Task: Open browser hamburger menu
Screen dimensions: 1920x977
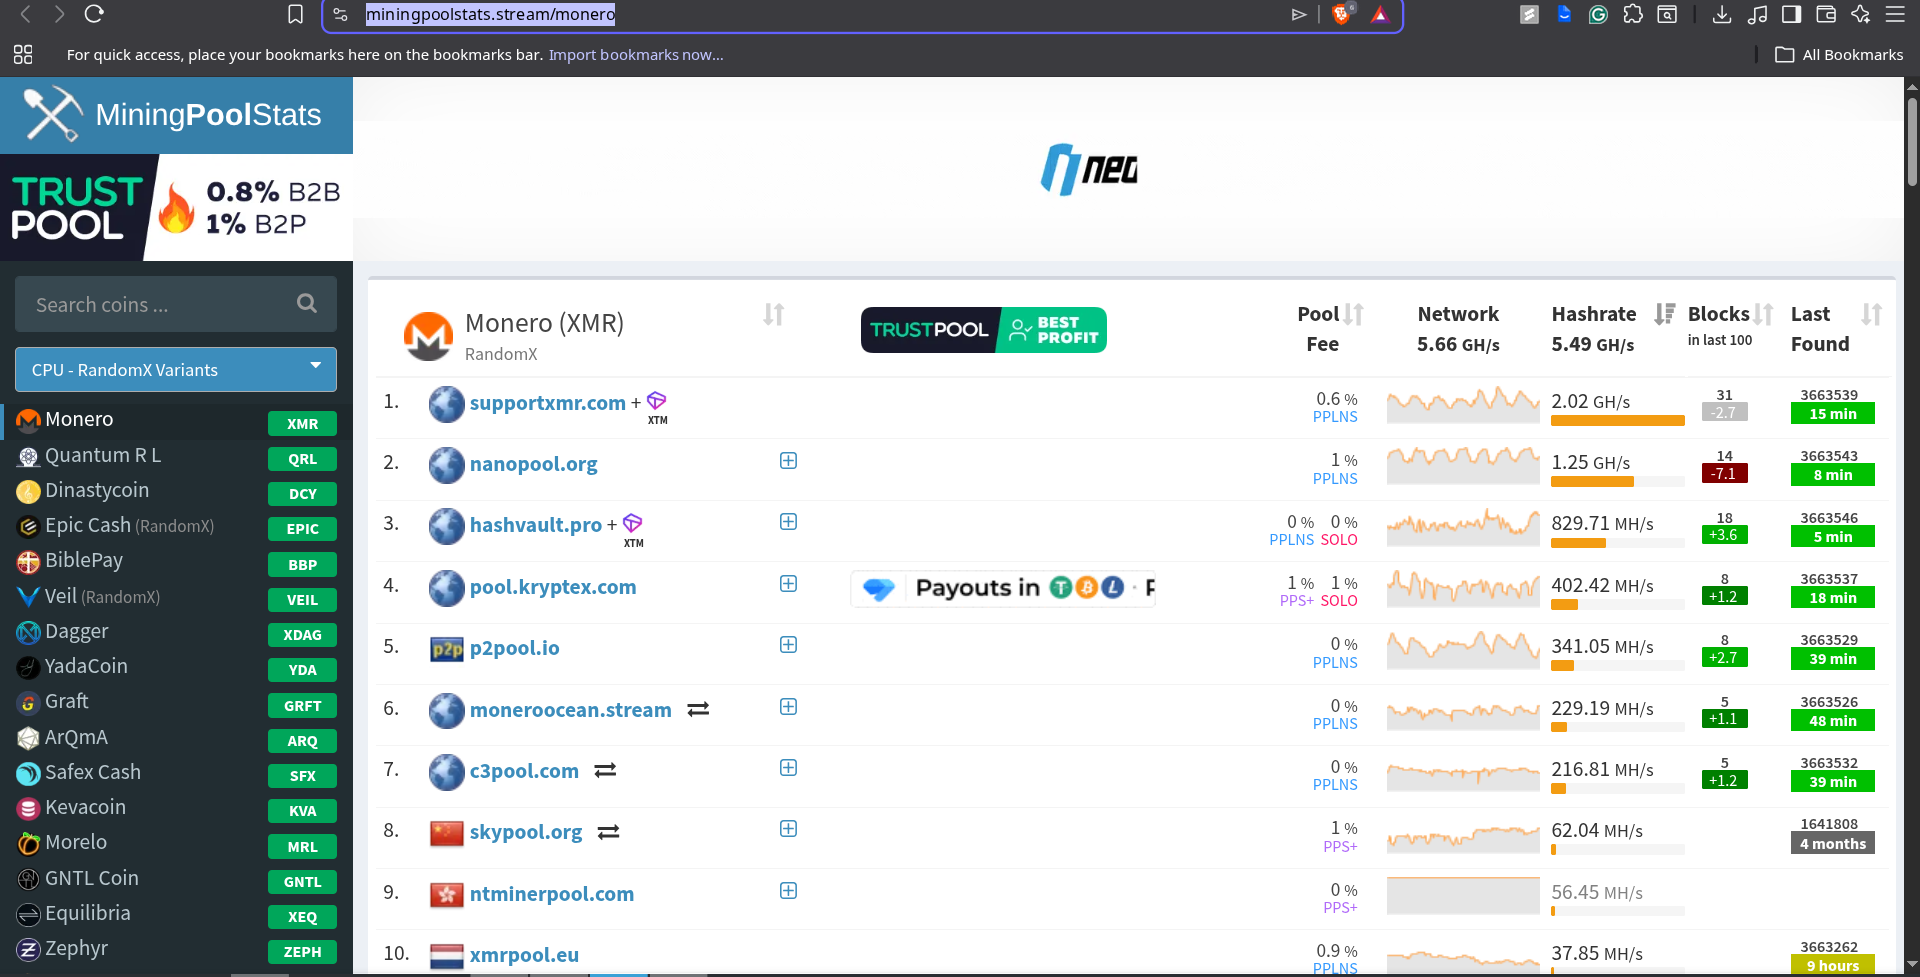Action: 1895,14
